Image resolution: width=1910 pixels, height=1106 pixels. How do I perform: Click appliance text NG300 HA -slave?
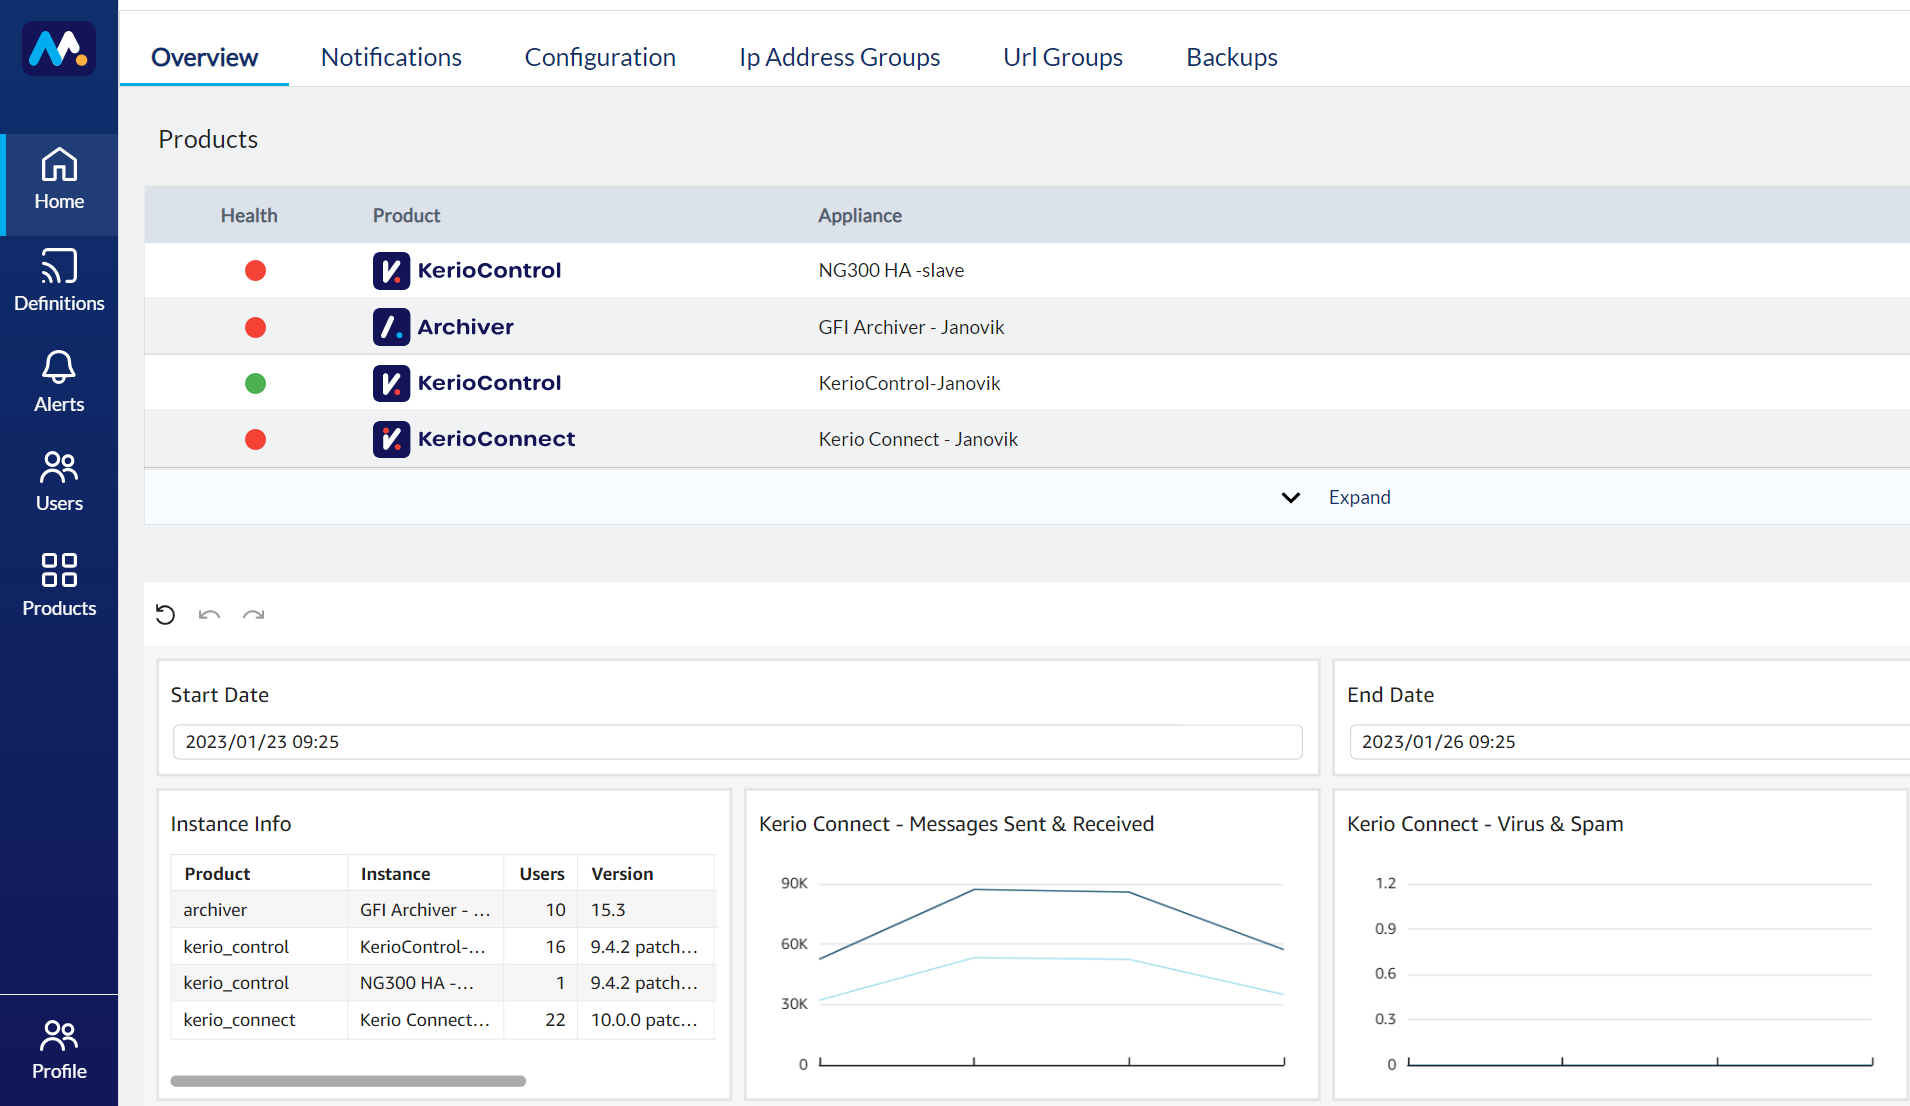point(891,270)
